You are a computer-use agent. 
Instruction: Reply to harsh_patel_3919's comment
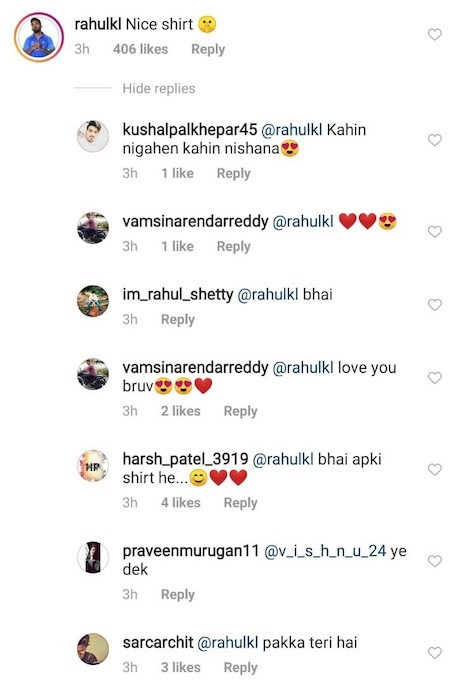(x=240, y=503)
